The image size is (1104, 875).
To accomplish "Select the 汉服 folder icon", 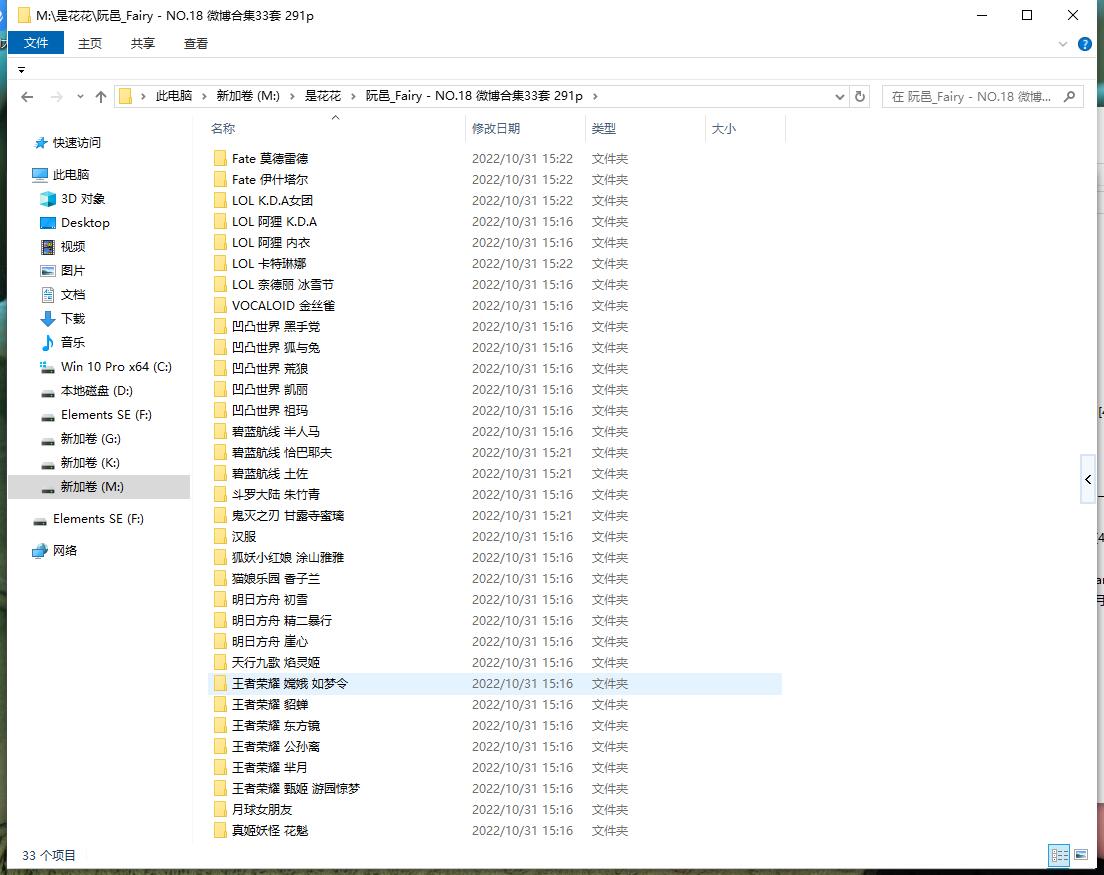I will pyautogui.click(x=220, y=536).
